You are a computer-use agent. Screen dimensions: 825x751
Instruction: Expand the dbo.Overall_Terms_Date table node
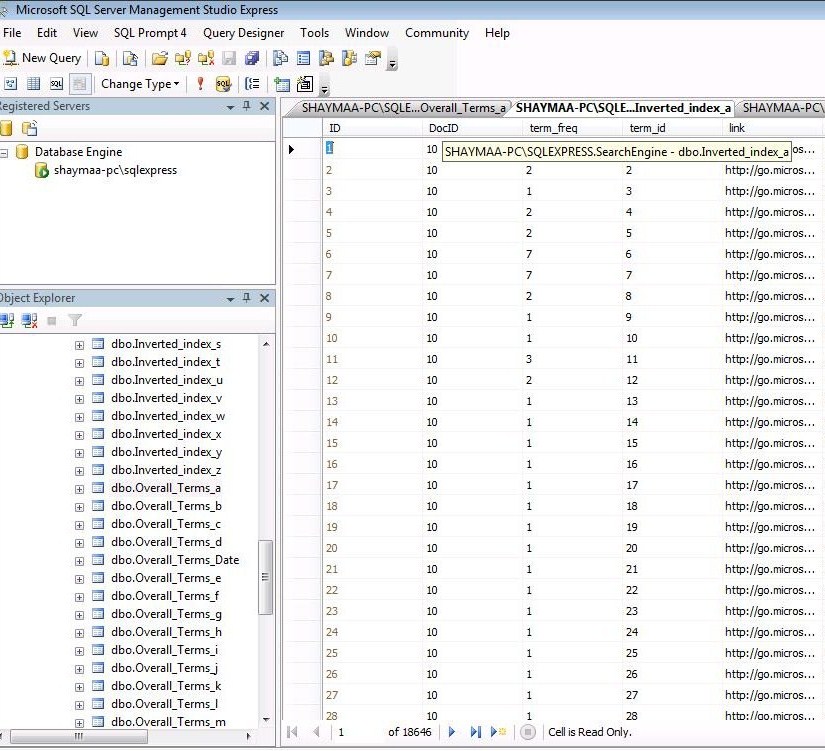click(x=79, y=560)
